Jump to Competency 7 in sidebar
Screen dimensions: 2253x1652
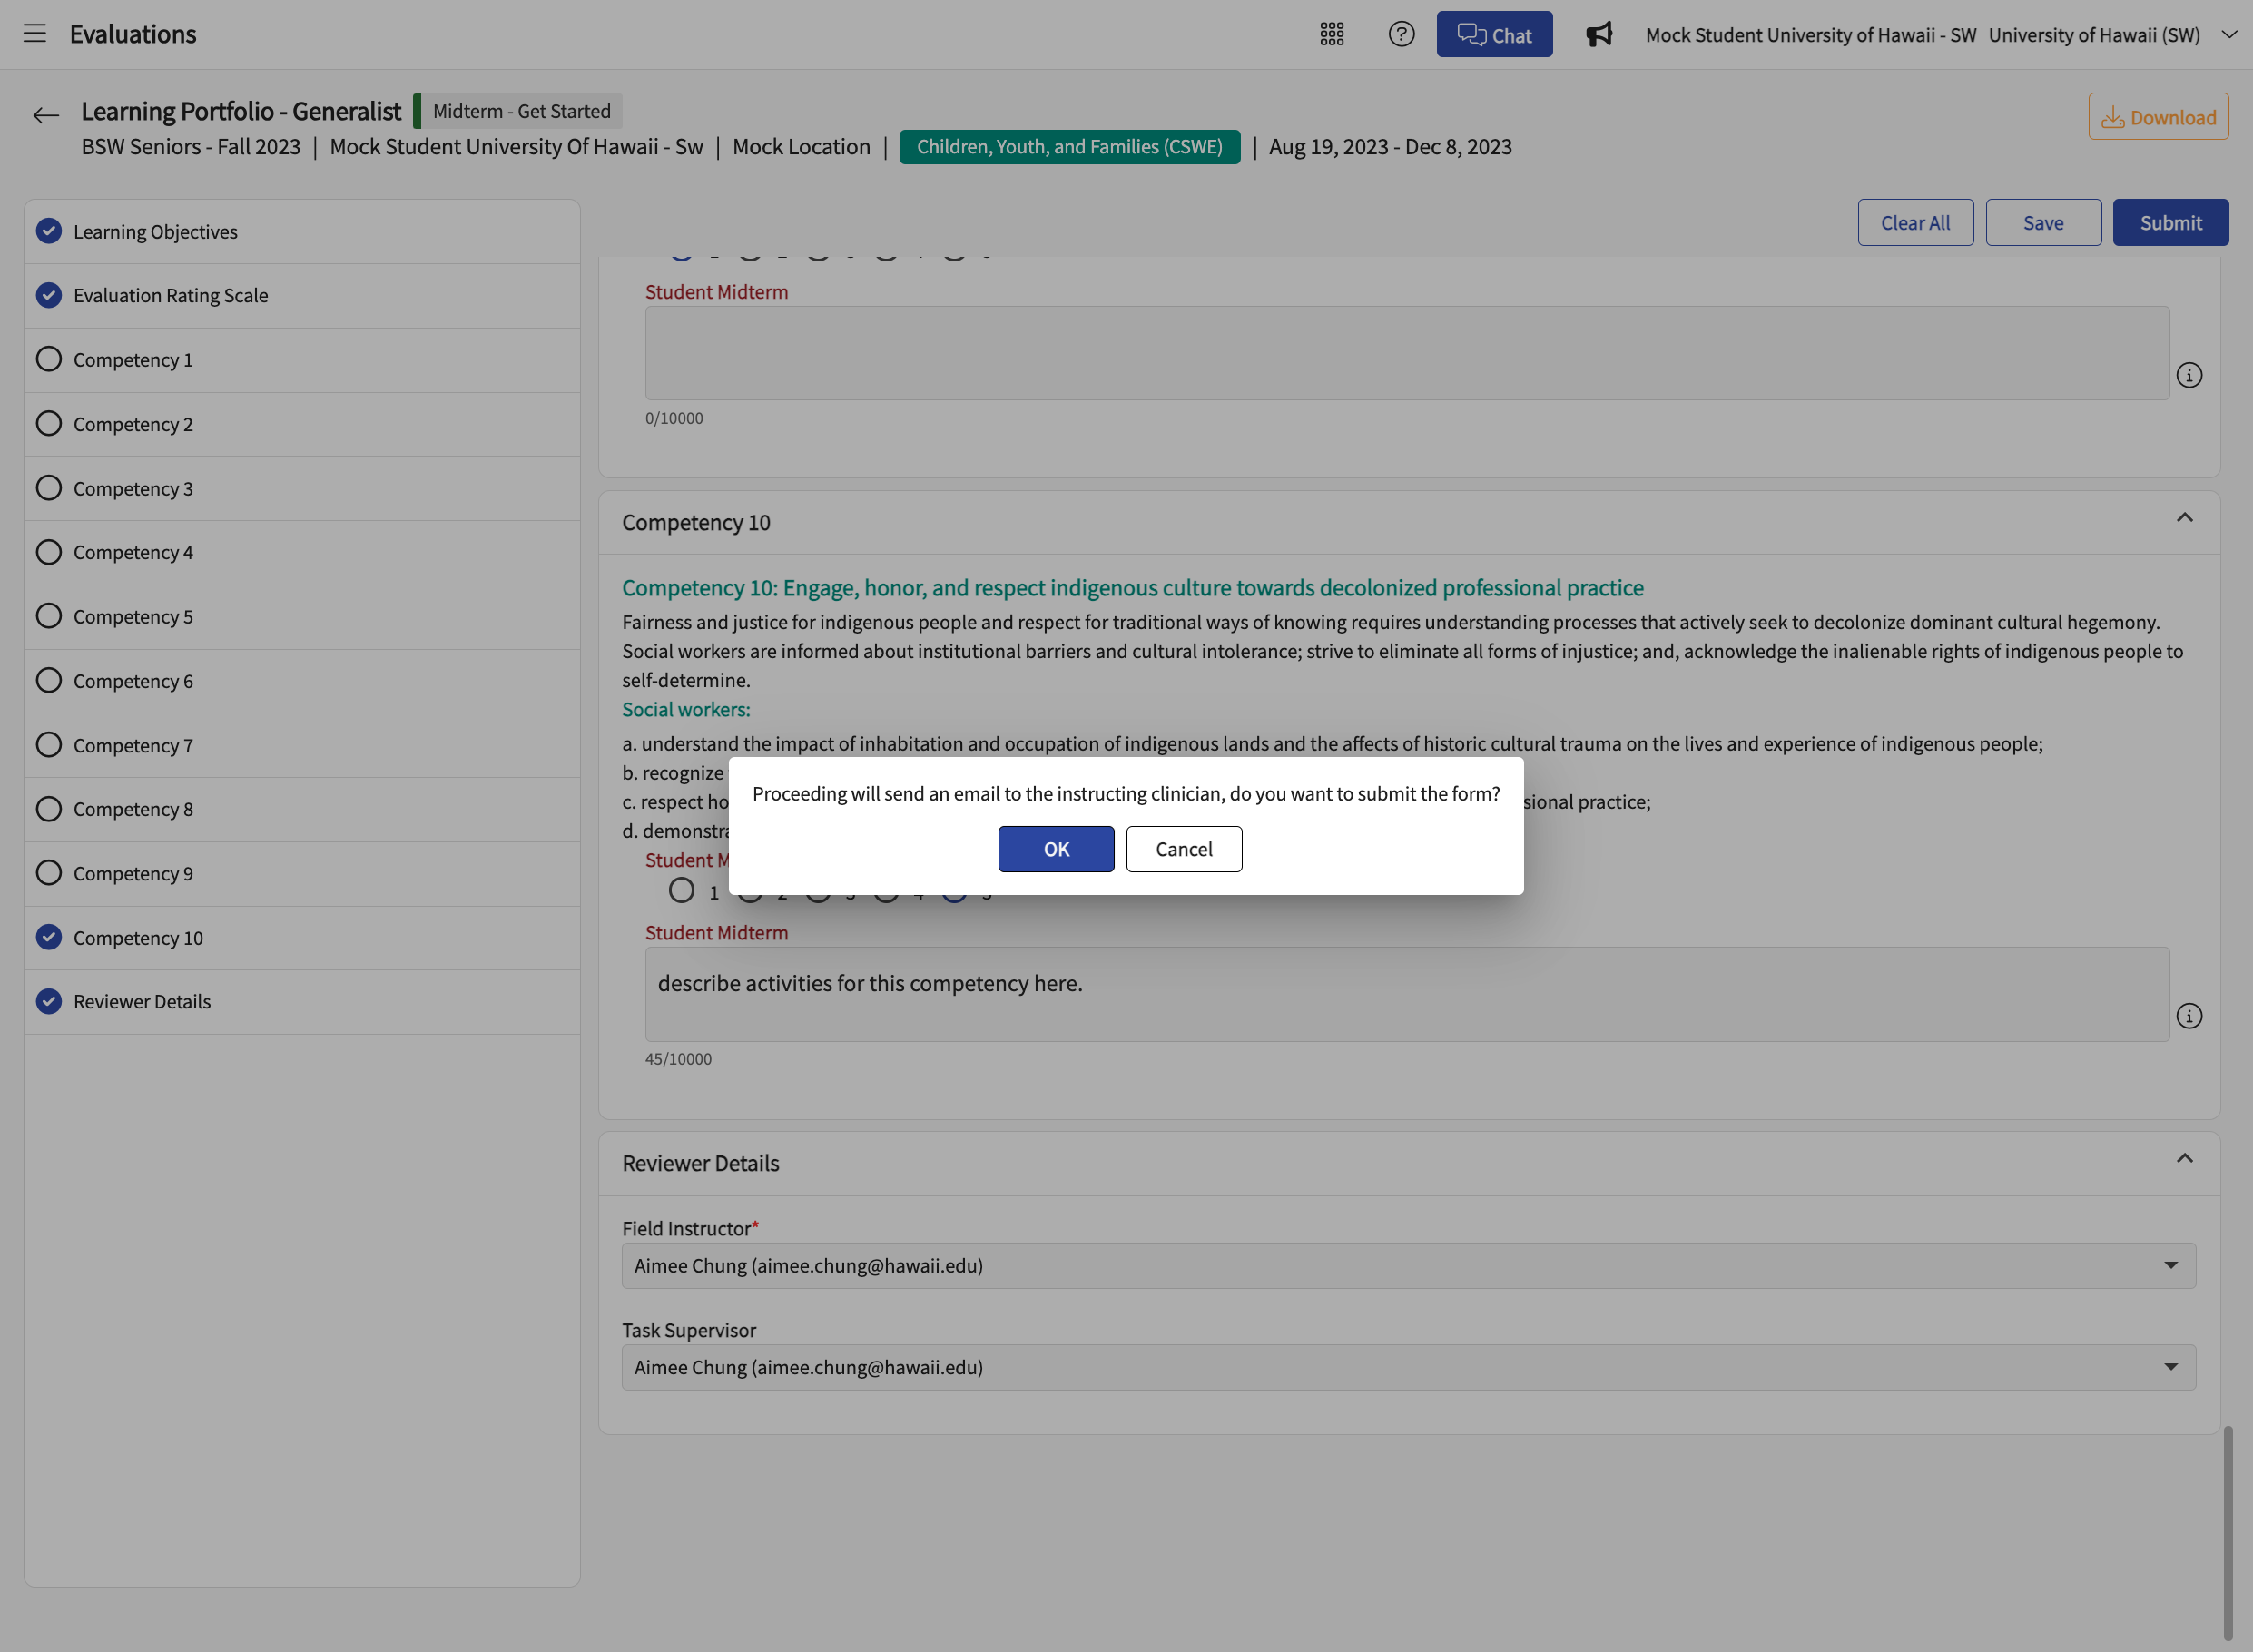[x=302, y=746]
